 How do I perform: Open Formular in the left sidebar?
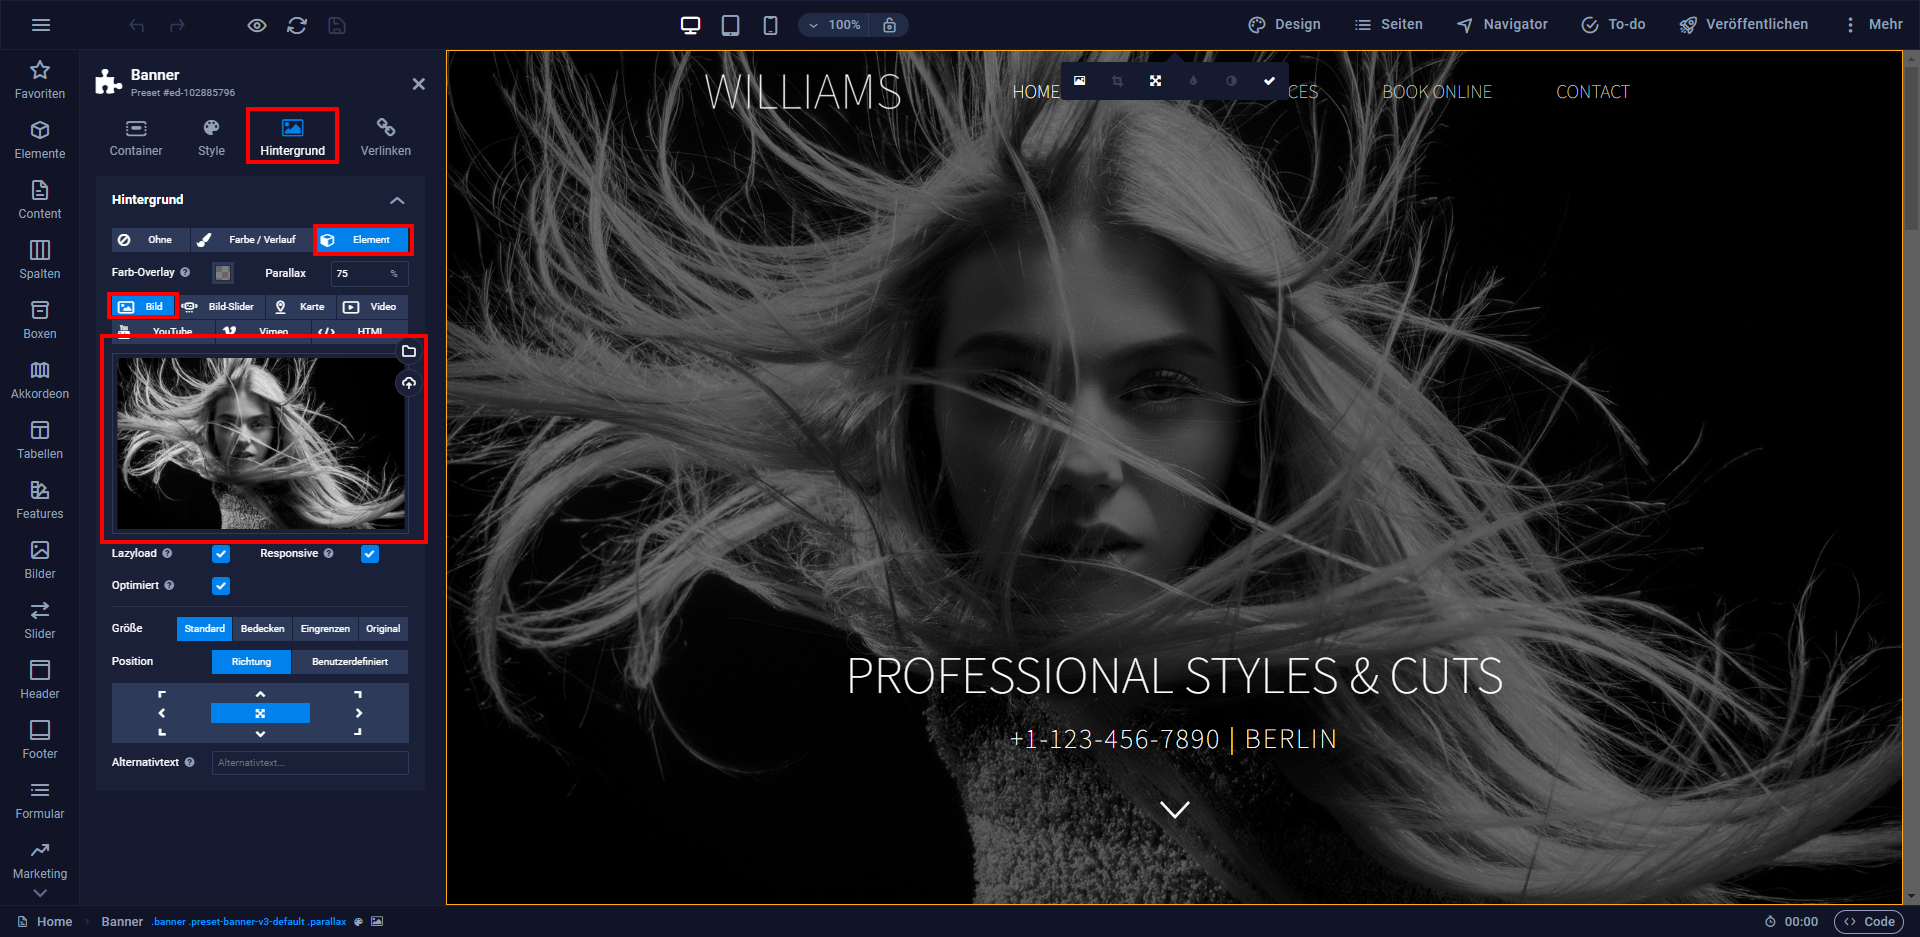tap(40, 800)
